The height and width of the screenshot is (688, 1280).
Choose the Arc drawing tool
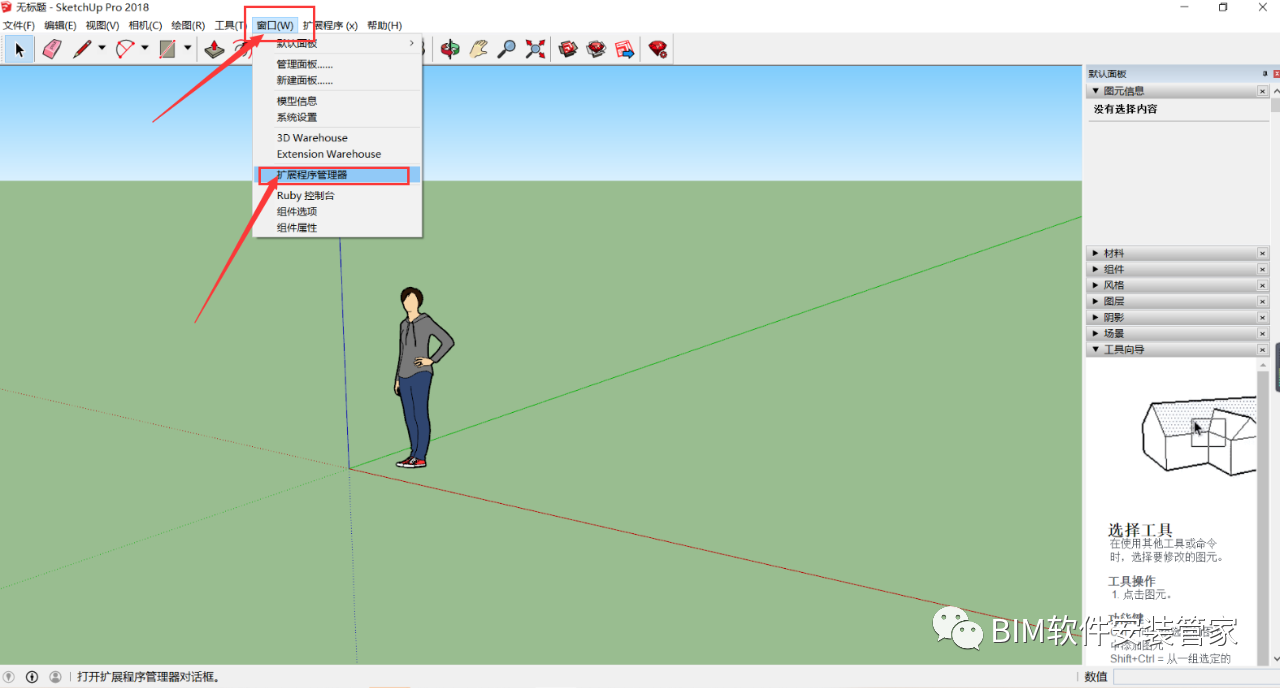pos(126,49)
